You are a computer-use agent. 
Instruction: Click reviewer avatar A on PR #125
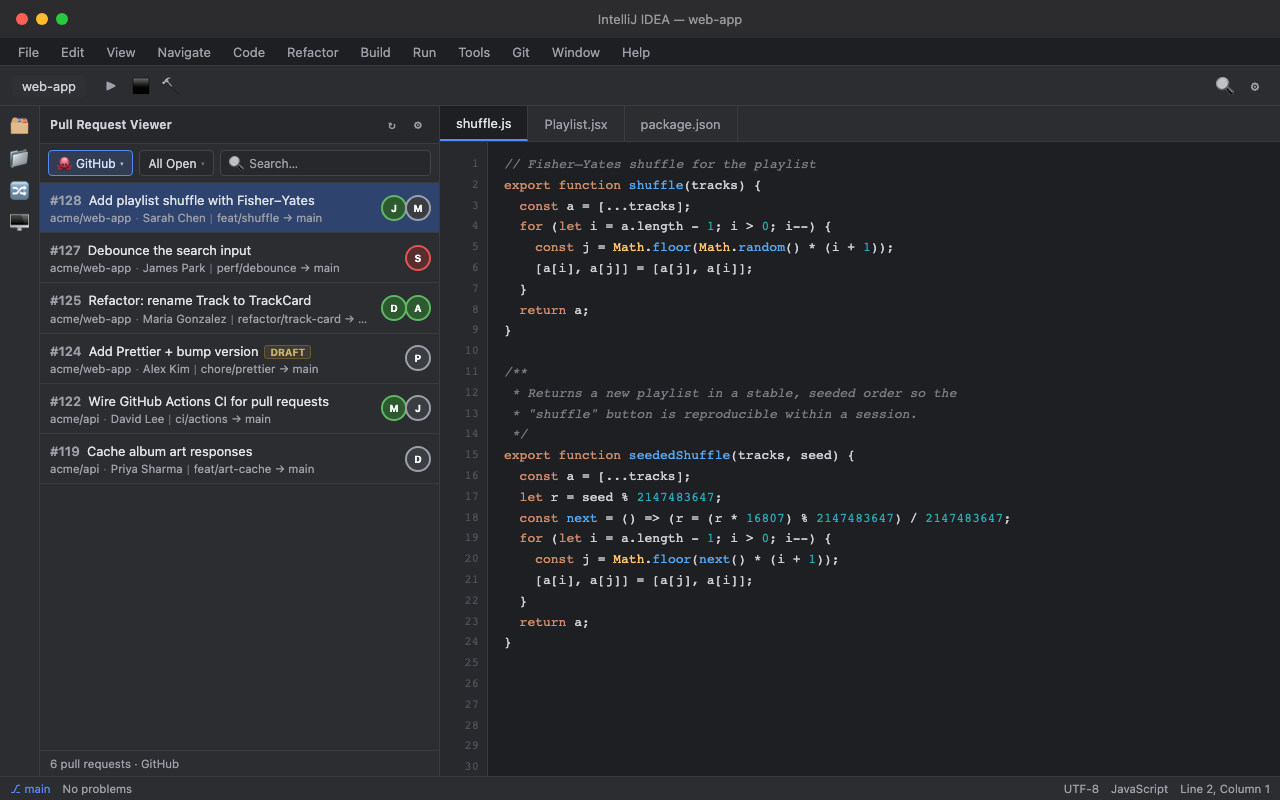click(x=418, y=308)
